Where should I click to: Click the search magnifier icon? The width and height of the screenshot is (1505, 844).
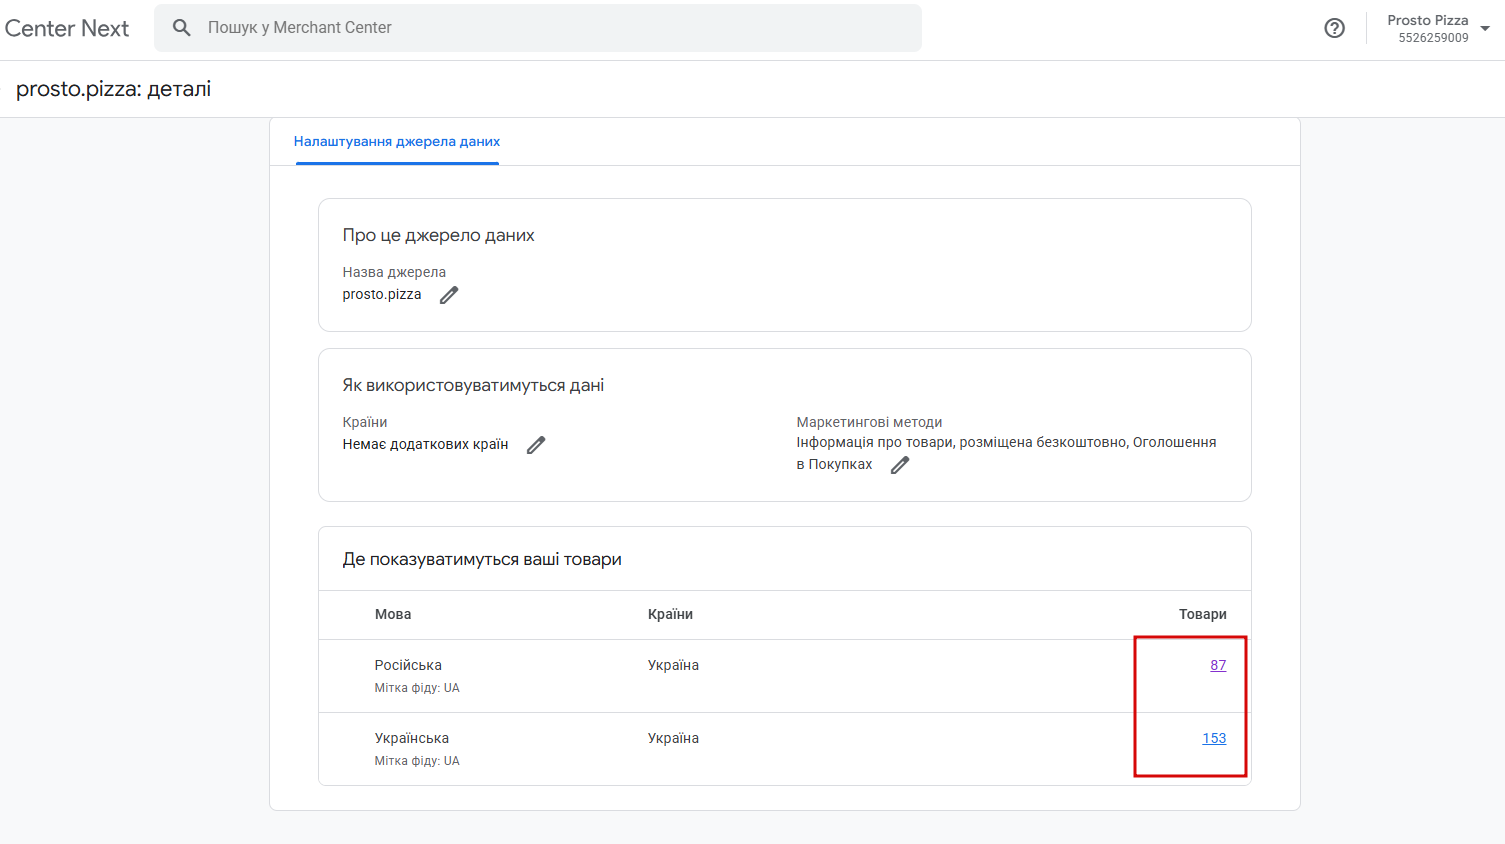[181, 28]
